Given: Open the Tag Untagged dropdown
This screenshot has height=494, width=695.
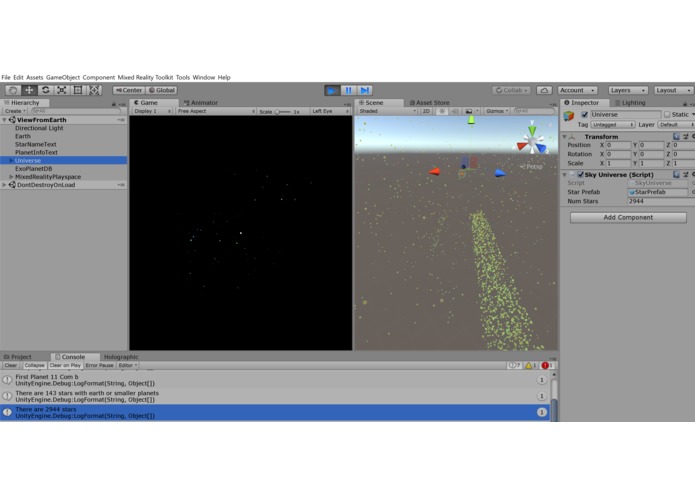Looking at the screenshot, I should click(613, 125).
